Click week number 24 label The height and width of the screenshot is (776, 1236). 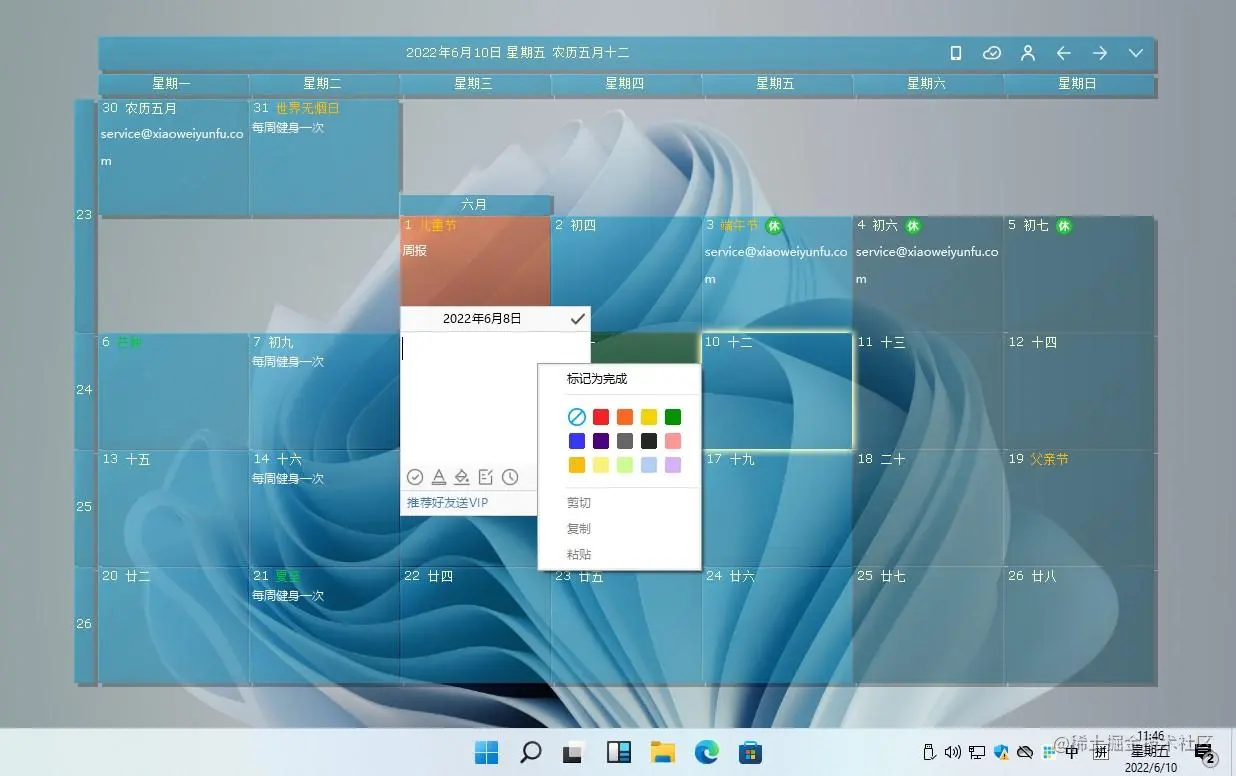point(84,390)
